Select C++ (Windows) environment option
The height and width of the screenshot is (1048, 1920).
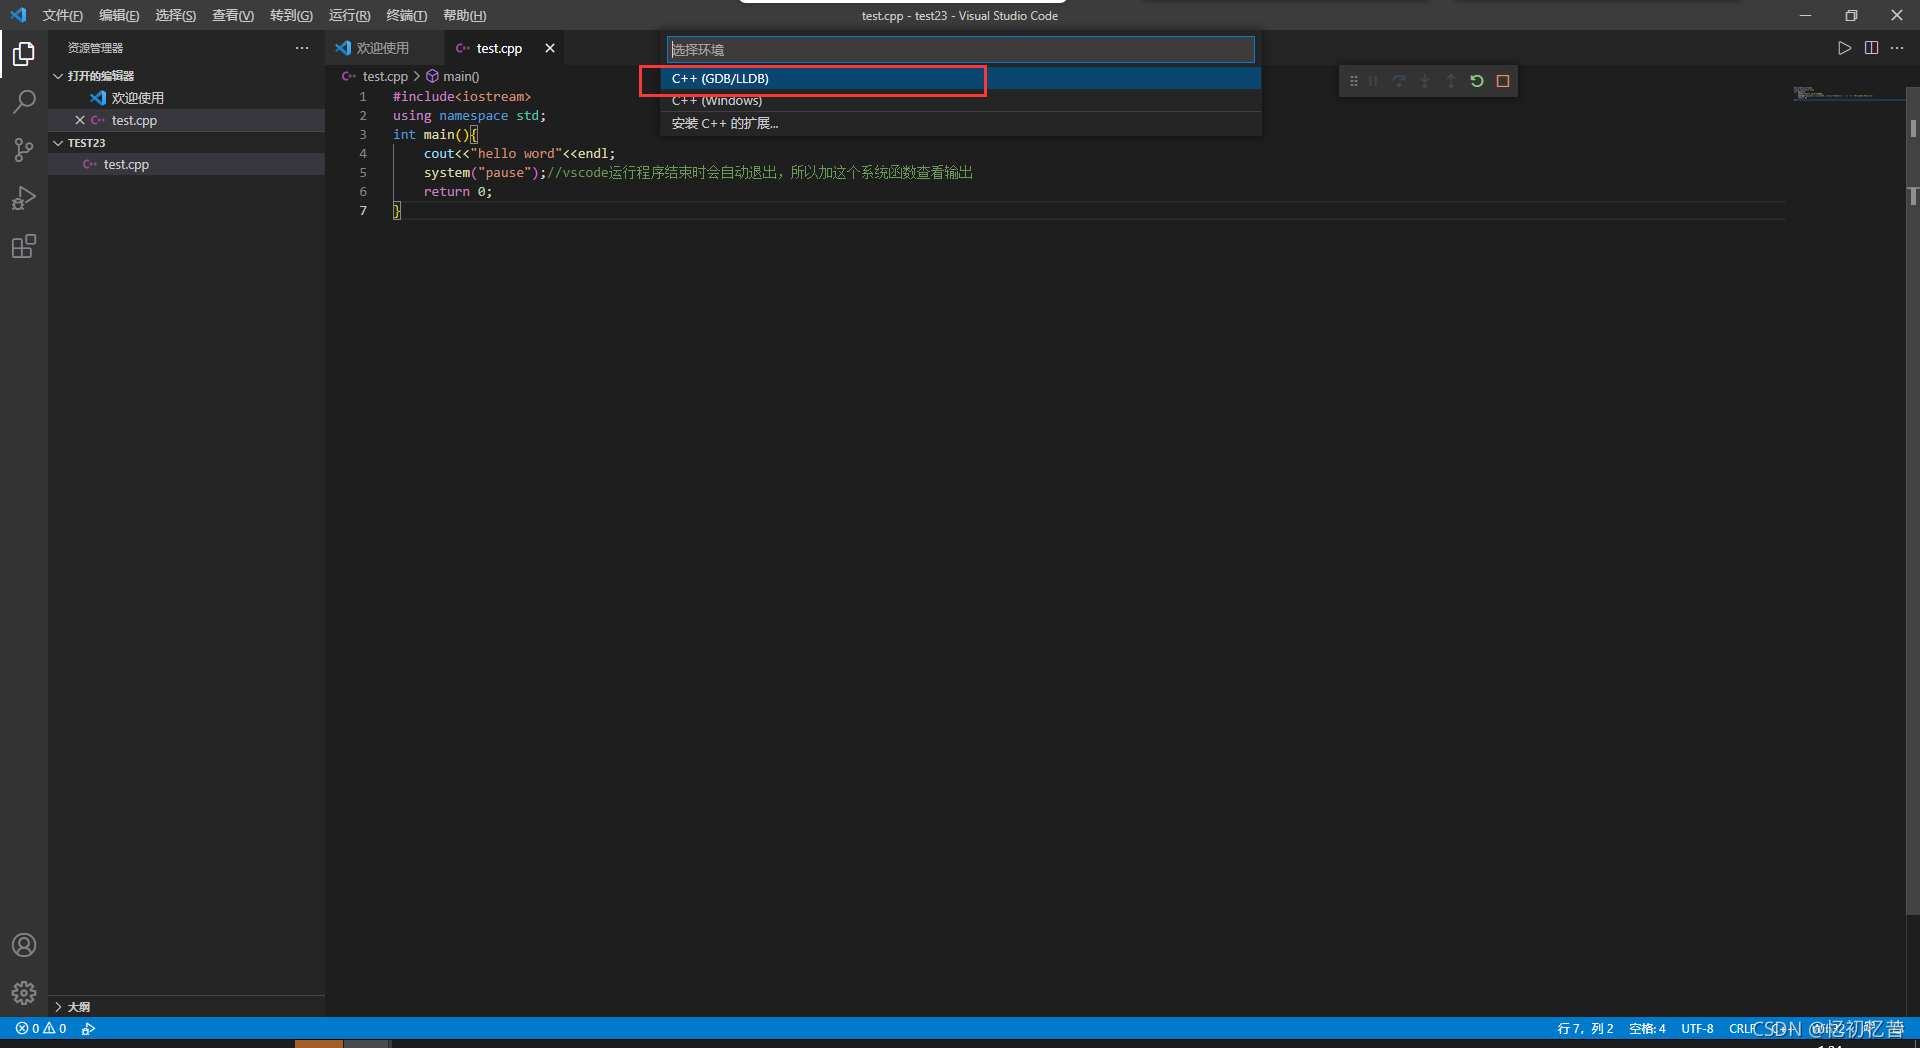[x=960, y=100]
